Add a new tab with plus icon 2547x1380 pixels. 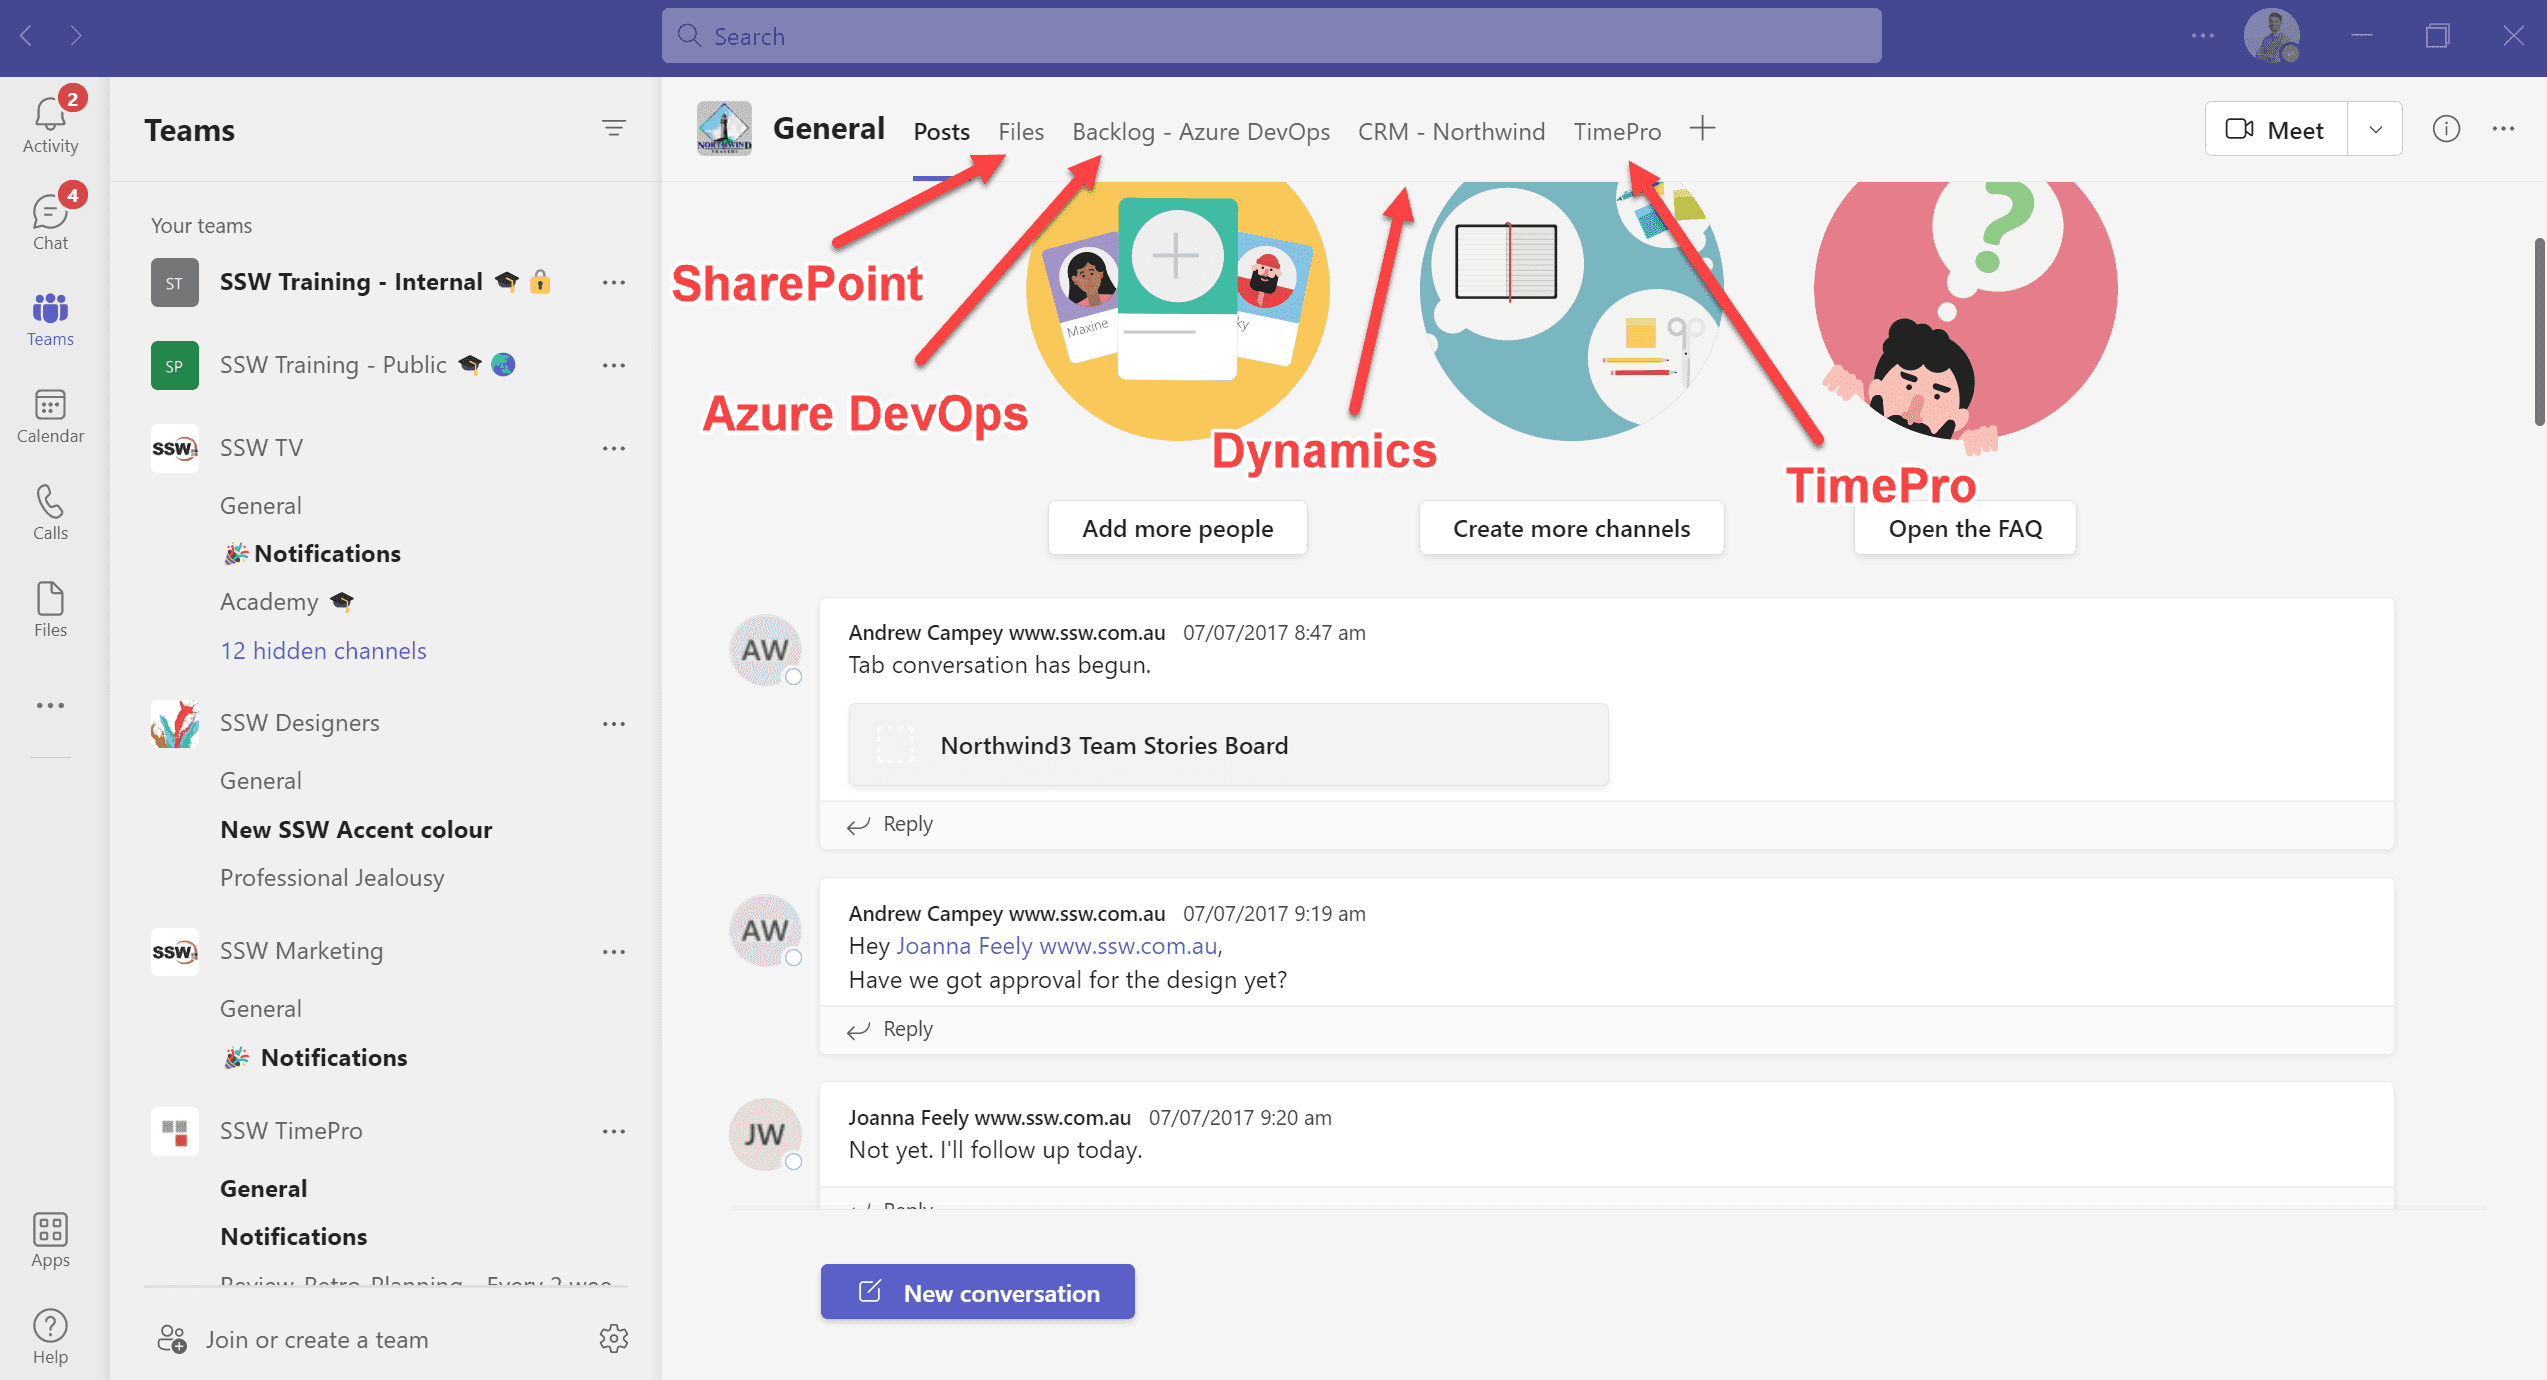1702,129
